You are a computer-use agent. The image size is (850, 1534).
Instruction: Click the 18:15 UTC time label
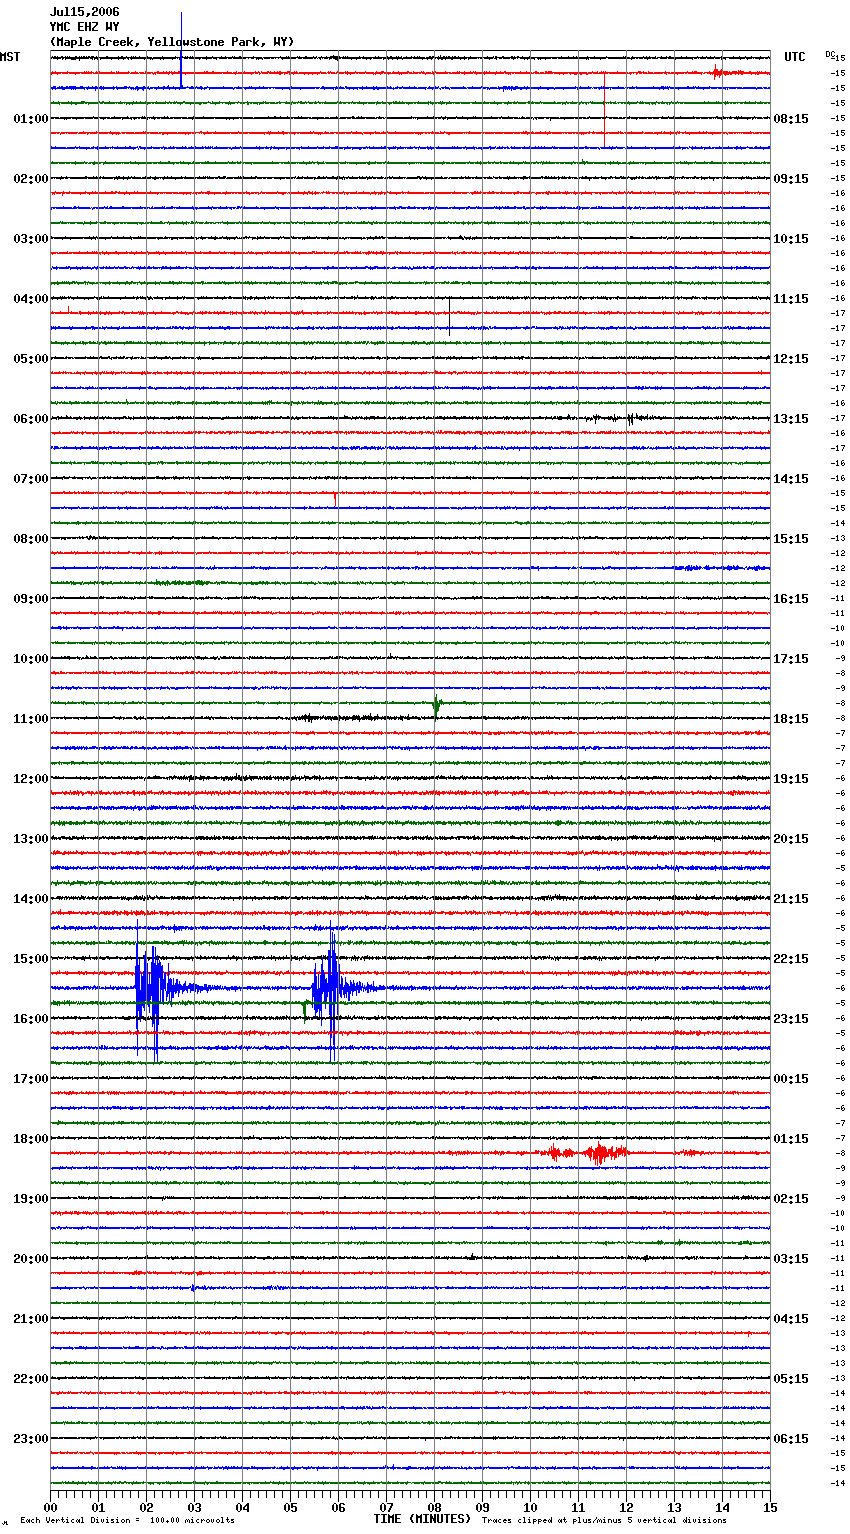791,719
